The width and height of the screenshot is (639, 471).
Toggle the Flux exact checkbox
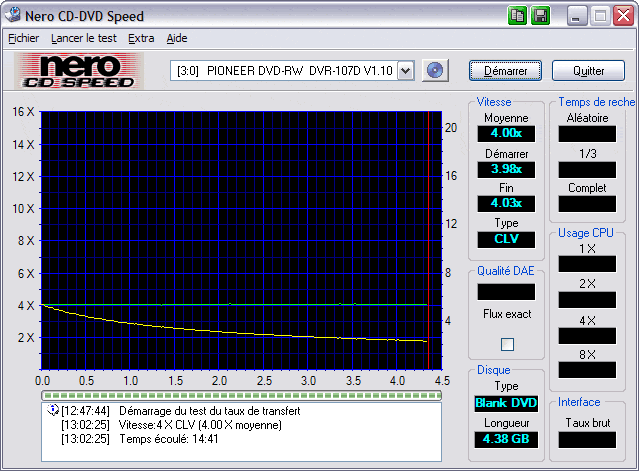point(507,344)
